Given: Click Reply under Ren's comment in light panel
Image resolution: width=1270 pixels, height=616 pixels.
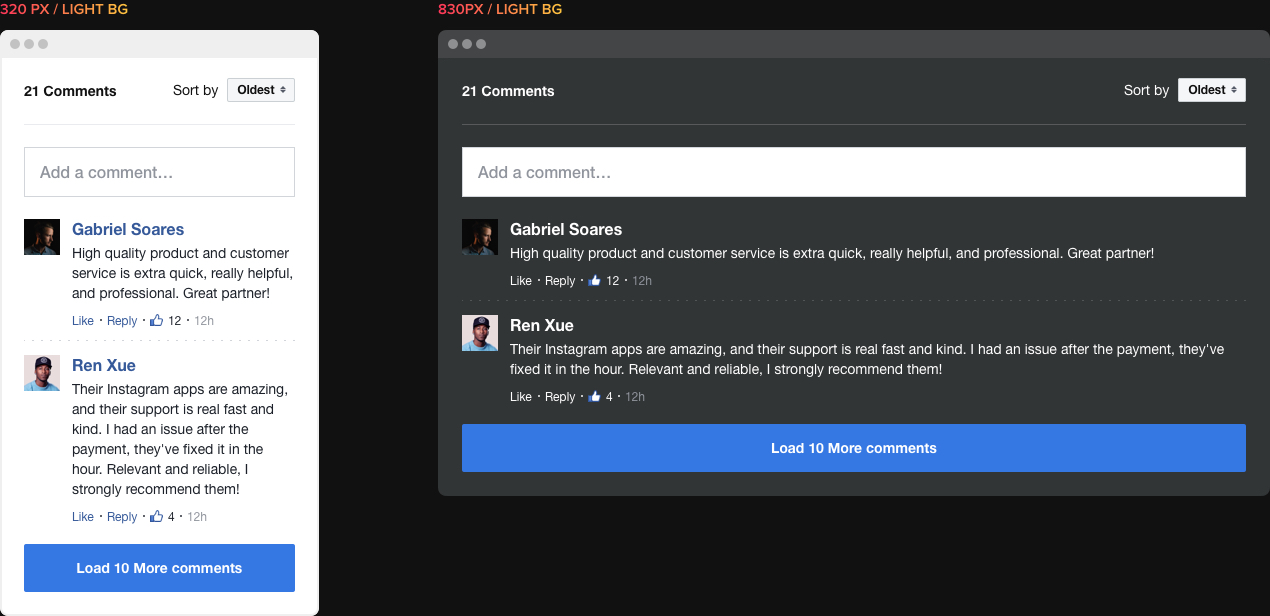Looking at the screenshot, I should [x=122, y=517].
